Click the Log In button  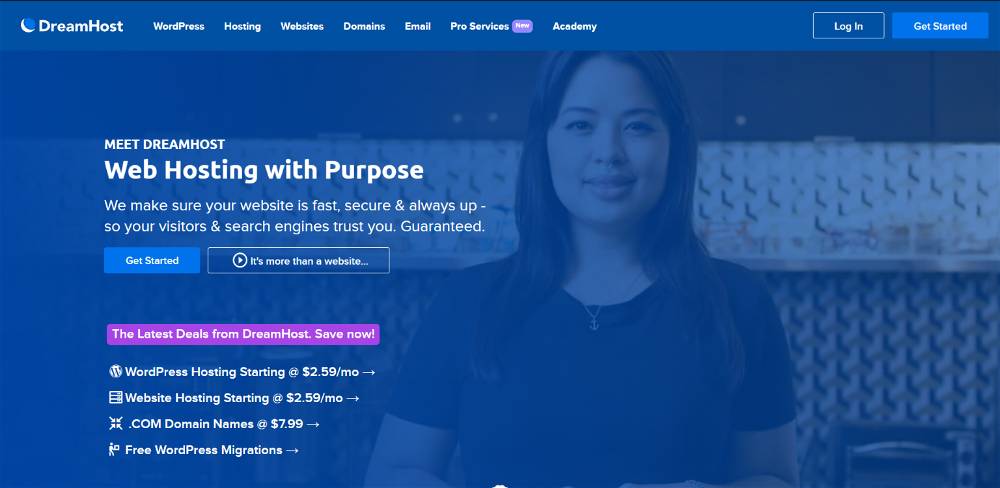coord(848,26)
